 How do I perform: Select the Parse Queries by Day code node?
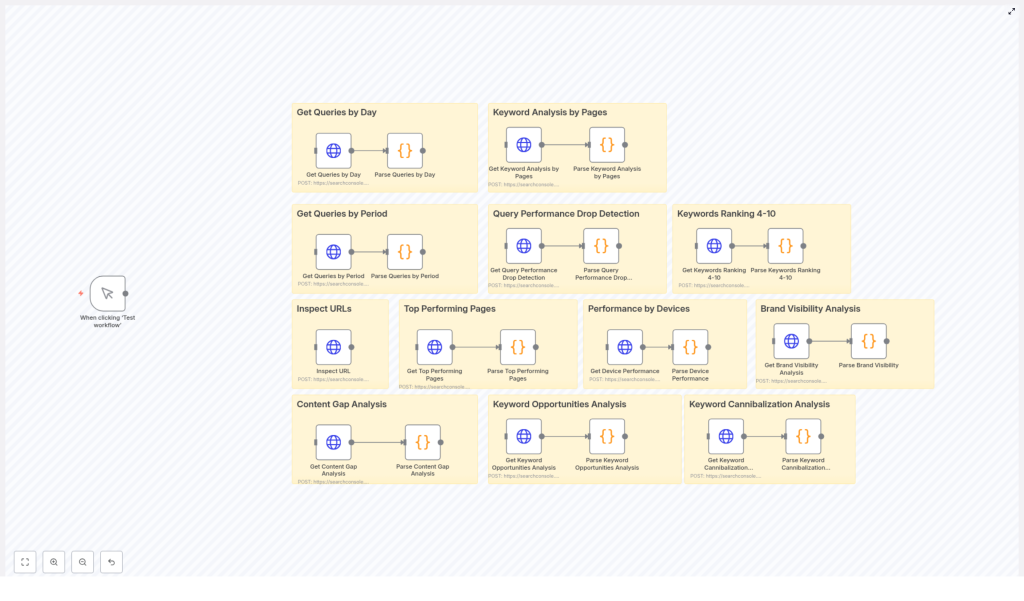click(x=406, y=150)
